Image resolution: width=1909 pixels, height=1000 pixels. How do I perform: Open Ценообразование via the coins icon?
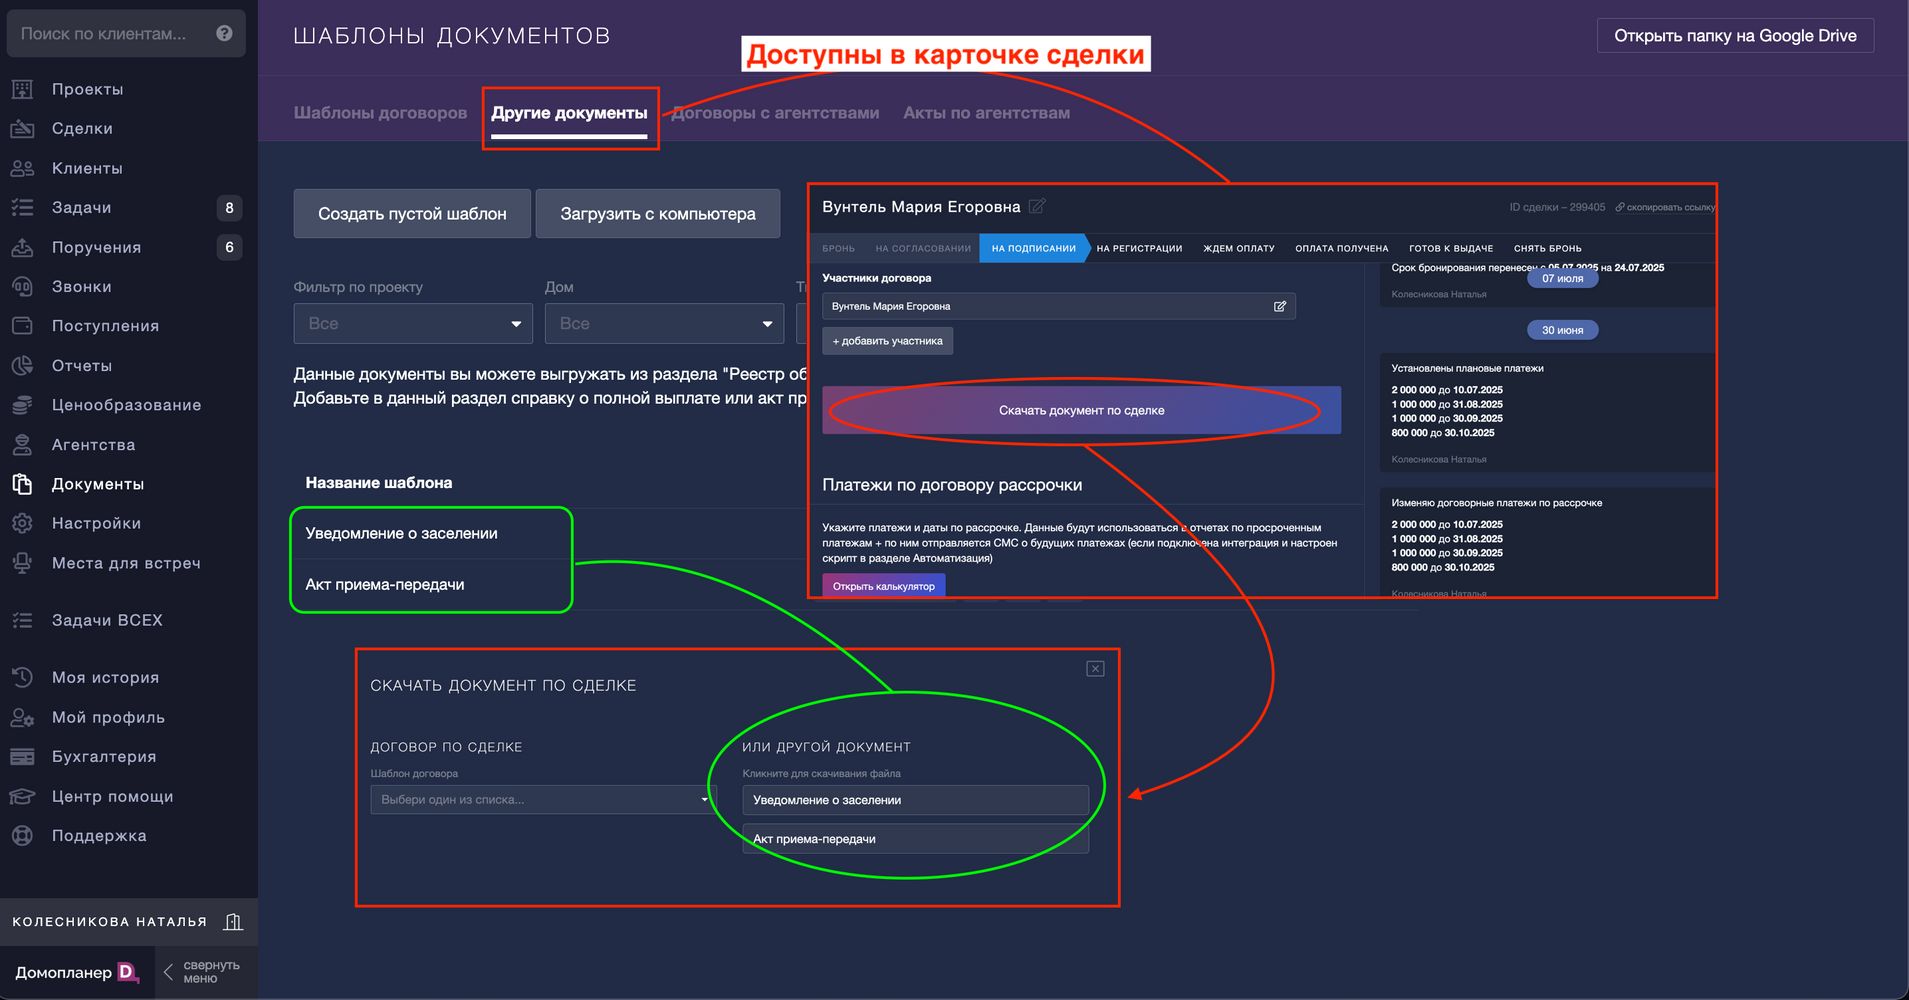[22, 405]
